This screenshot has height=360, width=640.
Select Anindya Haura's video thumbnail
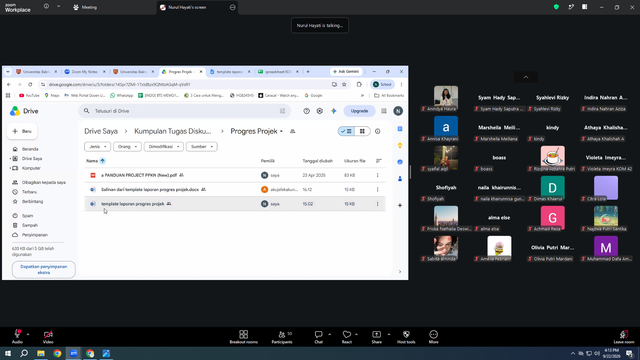[446, 97]
